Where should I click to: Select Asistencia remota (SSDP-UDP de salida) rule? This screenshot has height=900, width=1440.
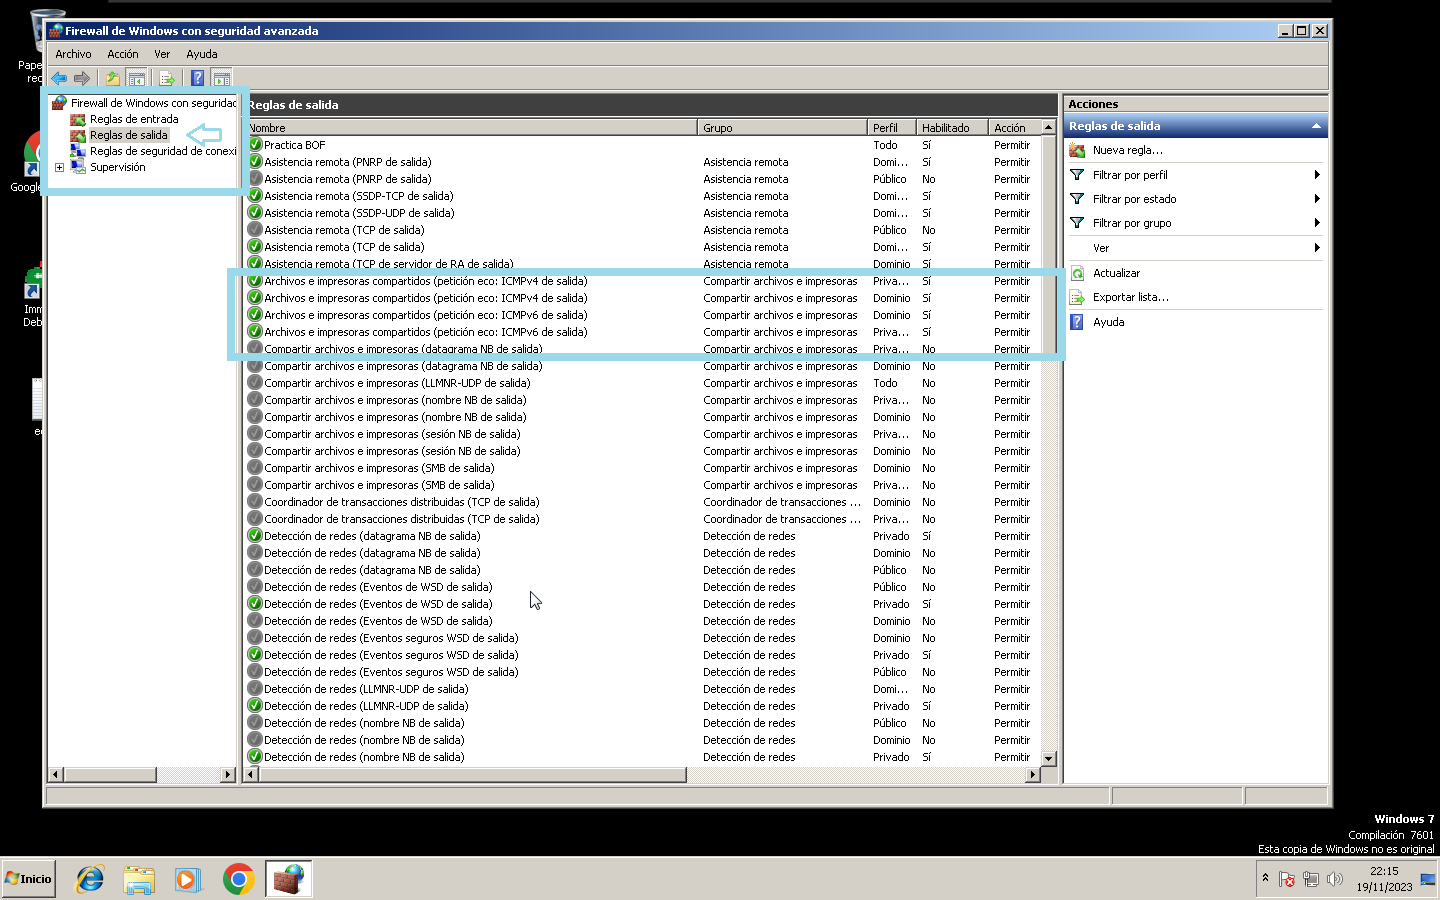(359, 213)
